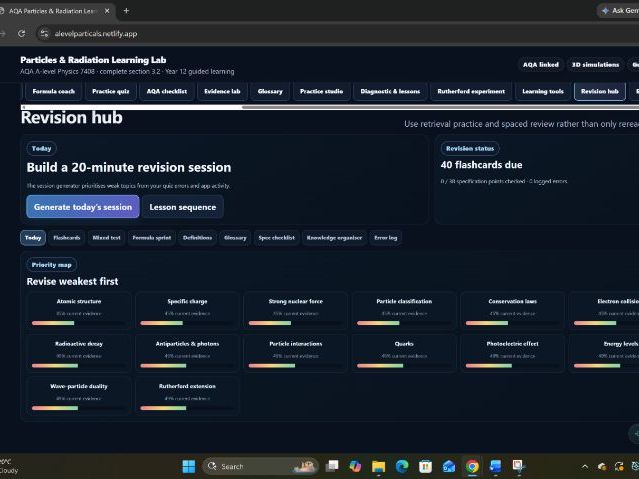The width and height of the screenshot is (639, 479).
Task: Open the Rutherford experiment tab
Action: tap(471, 91)
